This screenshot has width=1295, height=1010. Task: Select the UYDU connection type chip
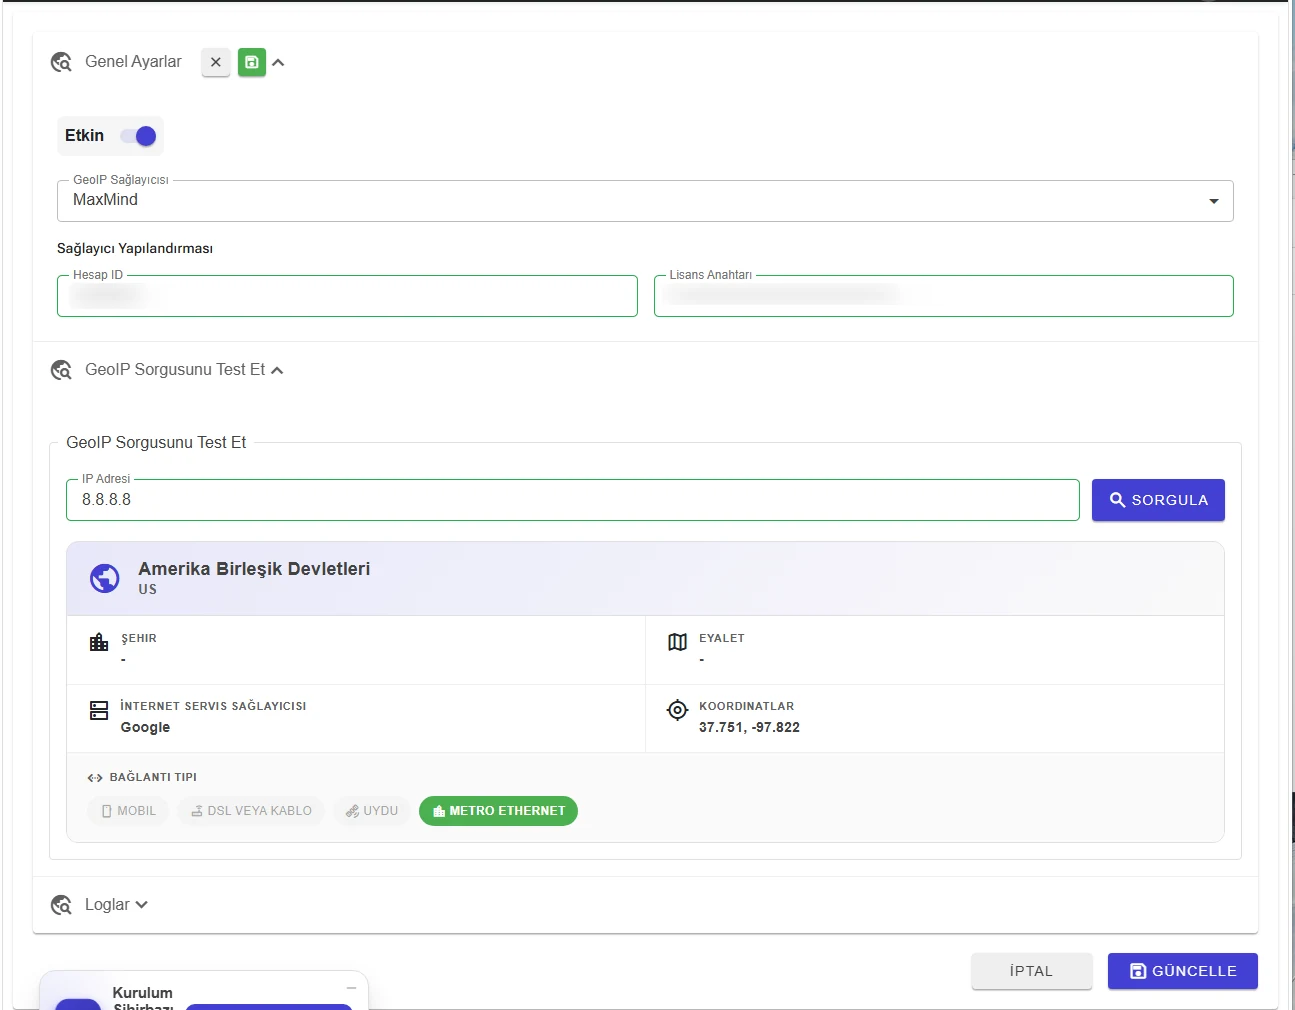pyautogui.click(x=371, y=811)
